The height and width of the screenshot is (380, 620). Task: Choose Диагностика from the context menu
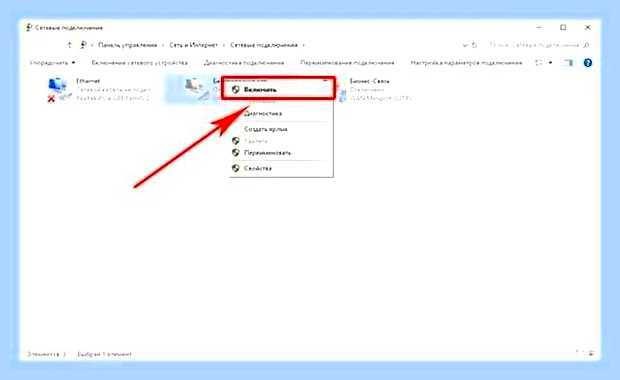point(263,113)
